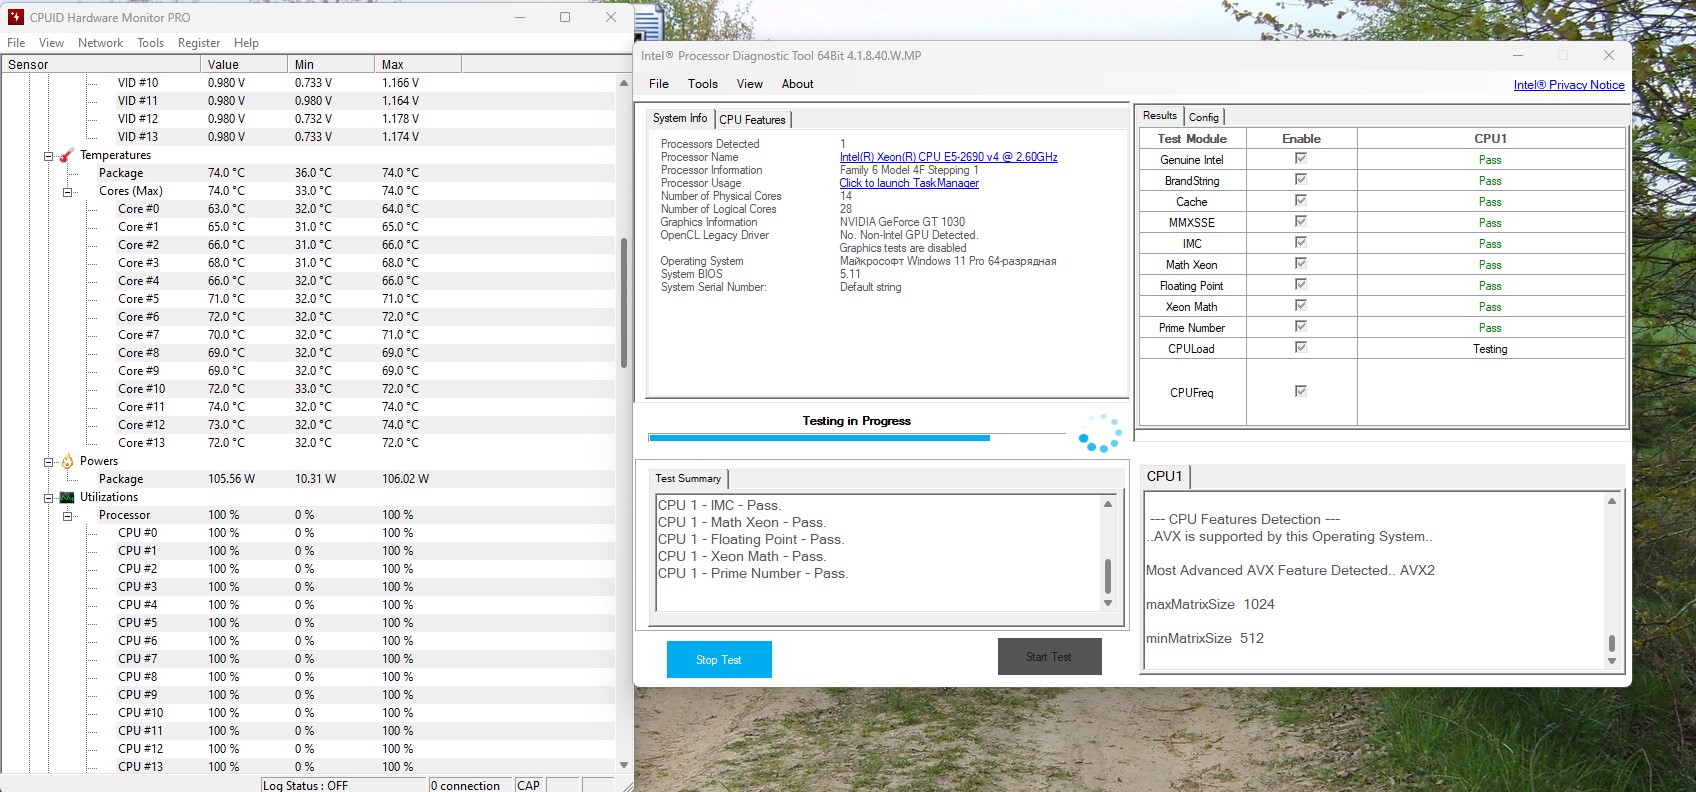Click the 105.56 W package power value
Screen dimensions: 1696x792
click(231, 479)
